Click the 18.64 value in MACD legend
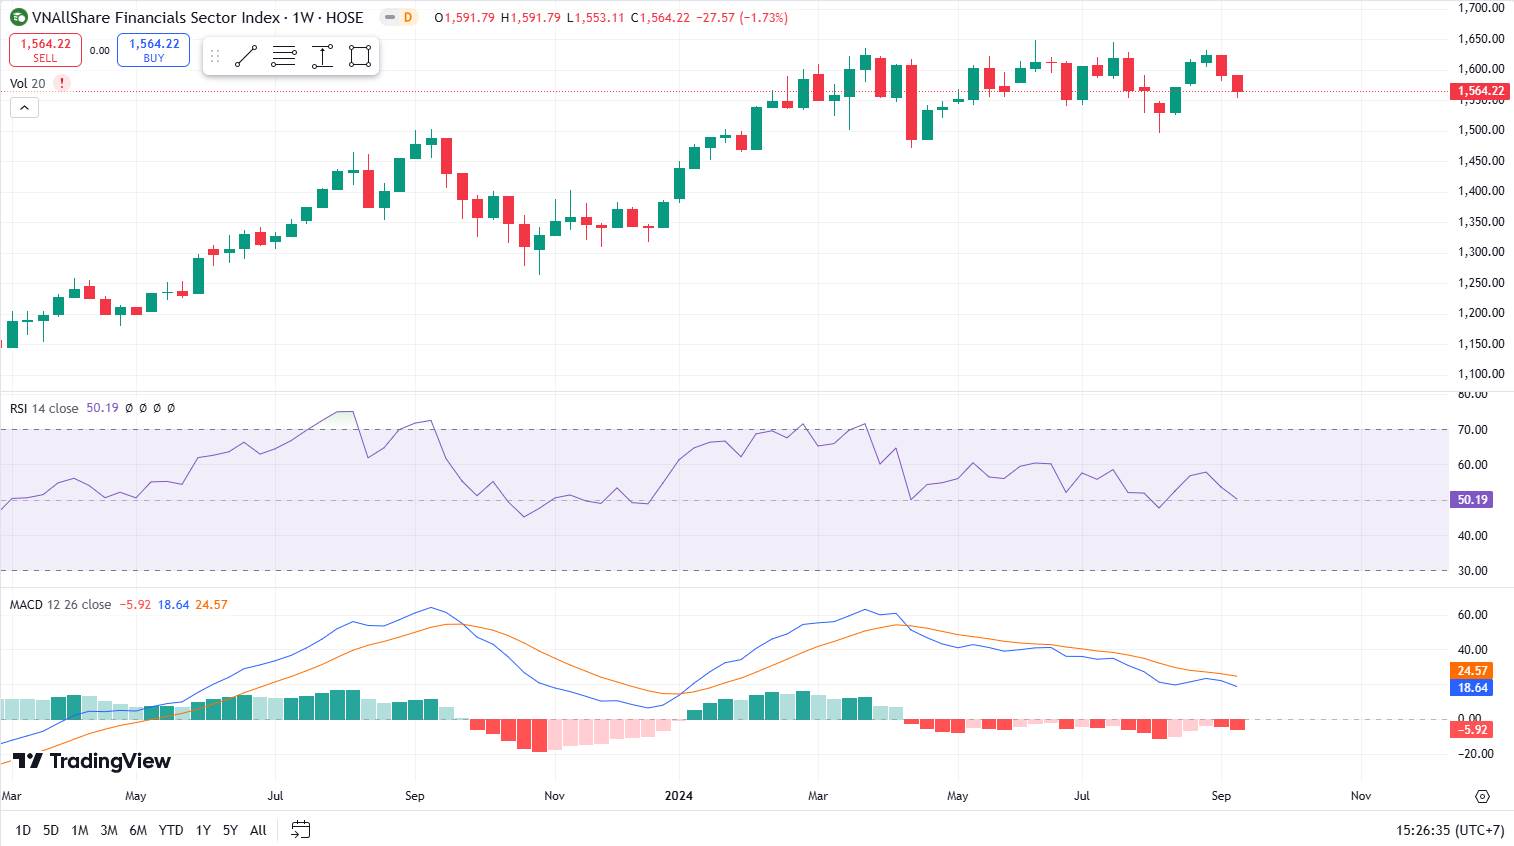 point(173,605)
